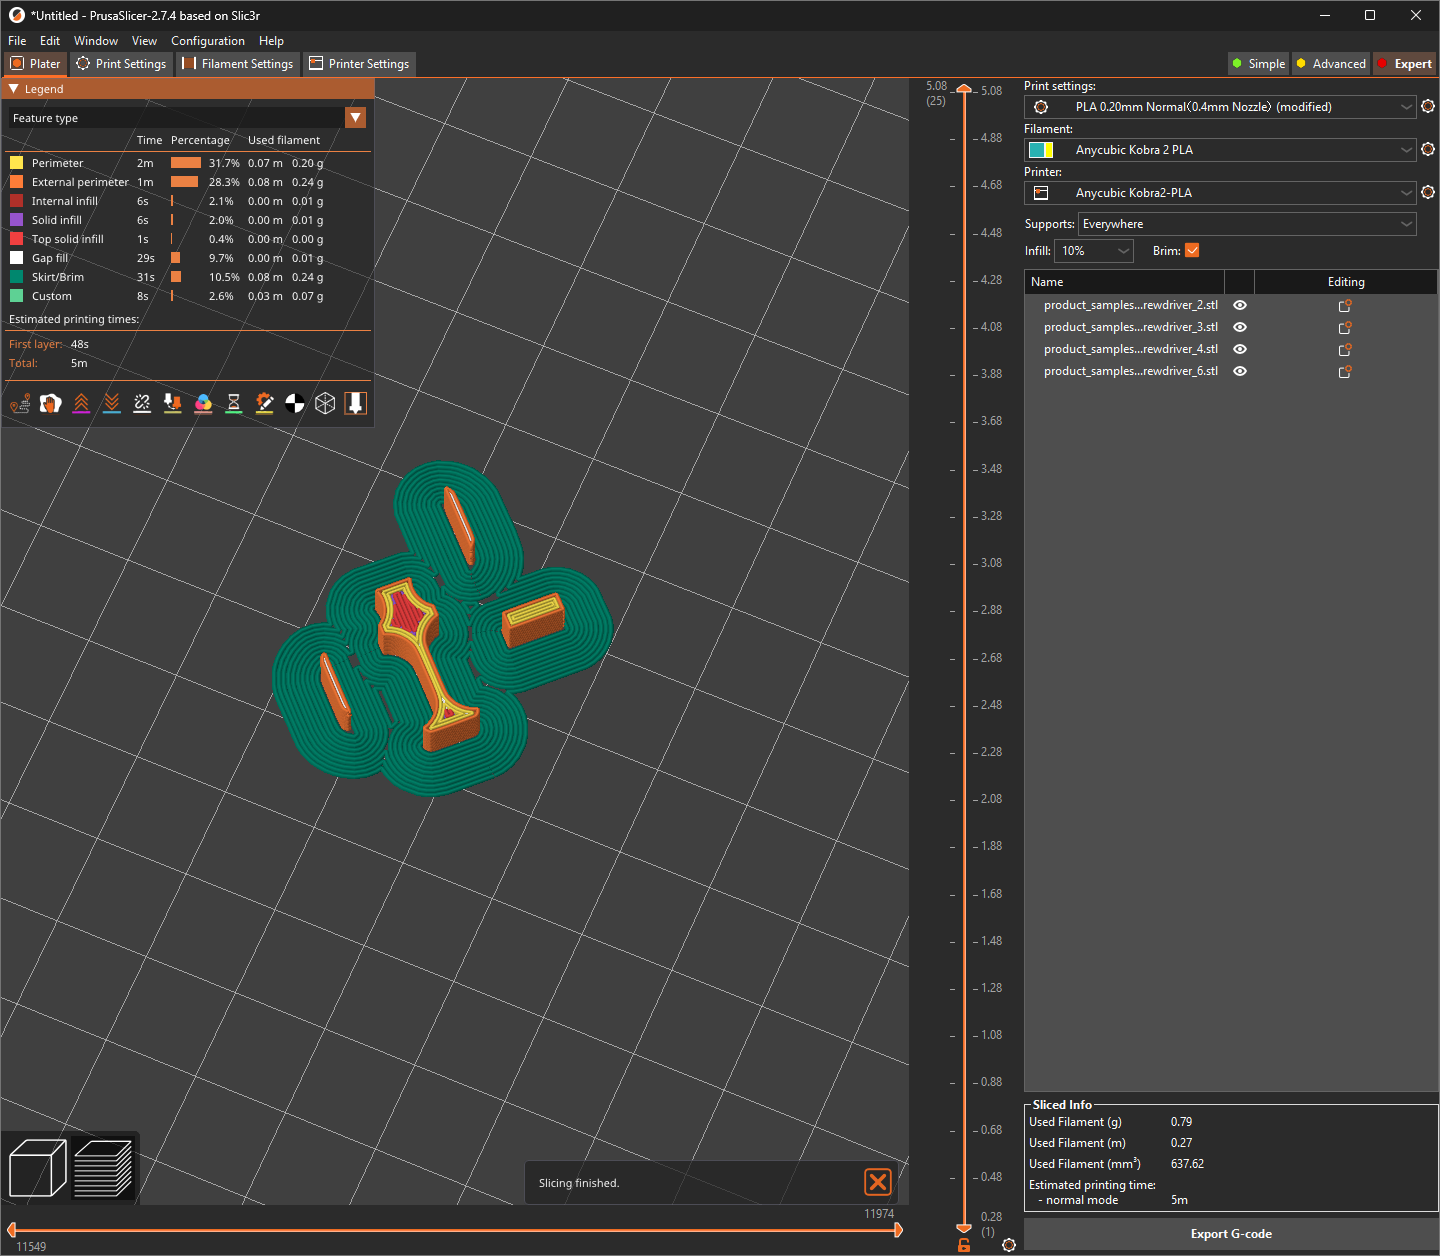Hide rewdriver_4.stl with eye icon
Viewport: 1440px width, 1256px height.
[x=1240, y=349]
